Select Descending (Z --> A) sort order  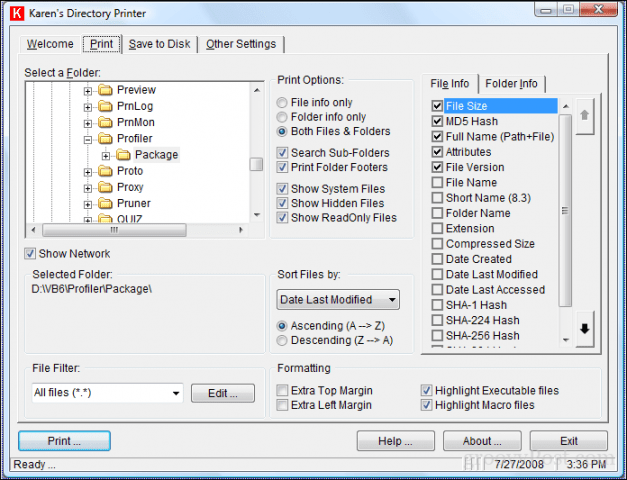tap(282, 340)
